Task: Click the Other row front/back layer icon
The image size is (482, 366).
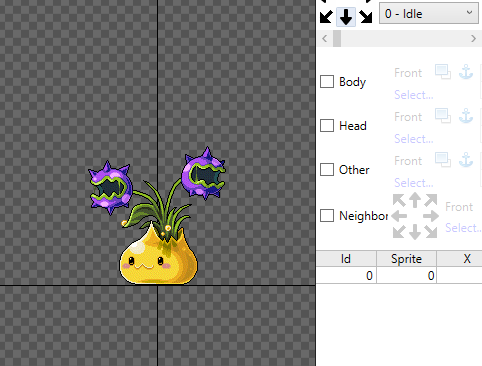Action: [x=443, y=160]
